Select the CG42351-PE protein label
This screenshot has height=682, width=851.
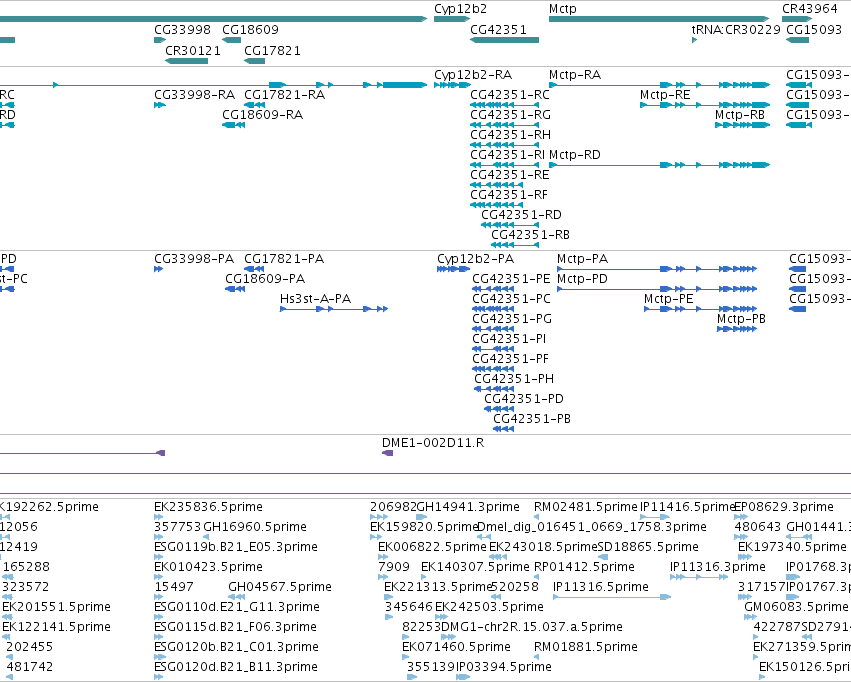point(511,279)
